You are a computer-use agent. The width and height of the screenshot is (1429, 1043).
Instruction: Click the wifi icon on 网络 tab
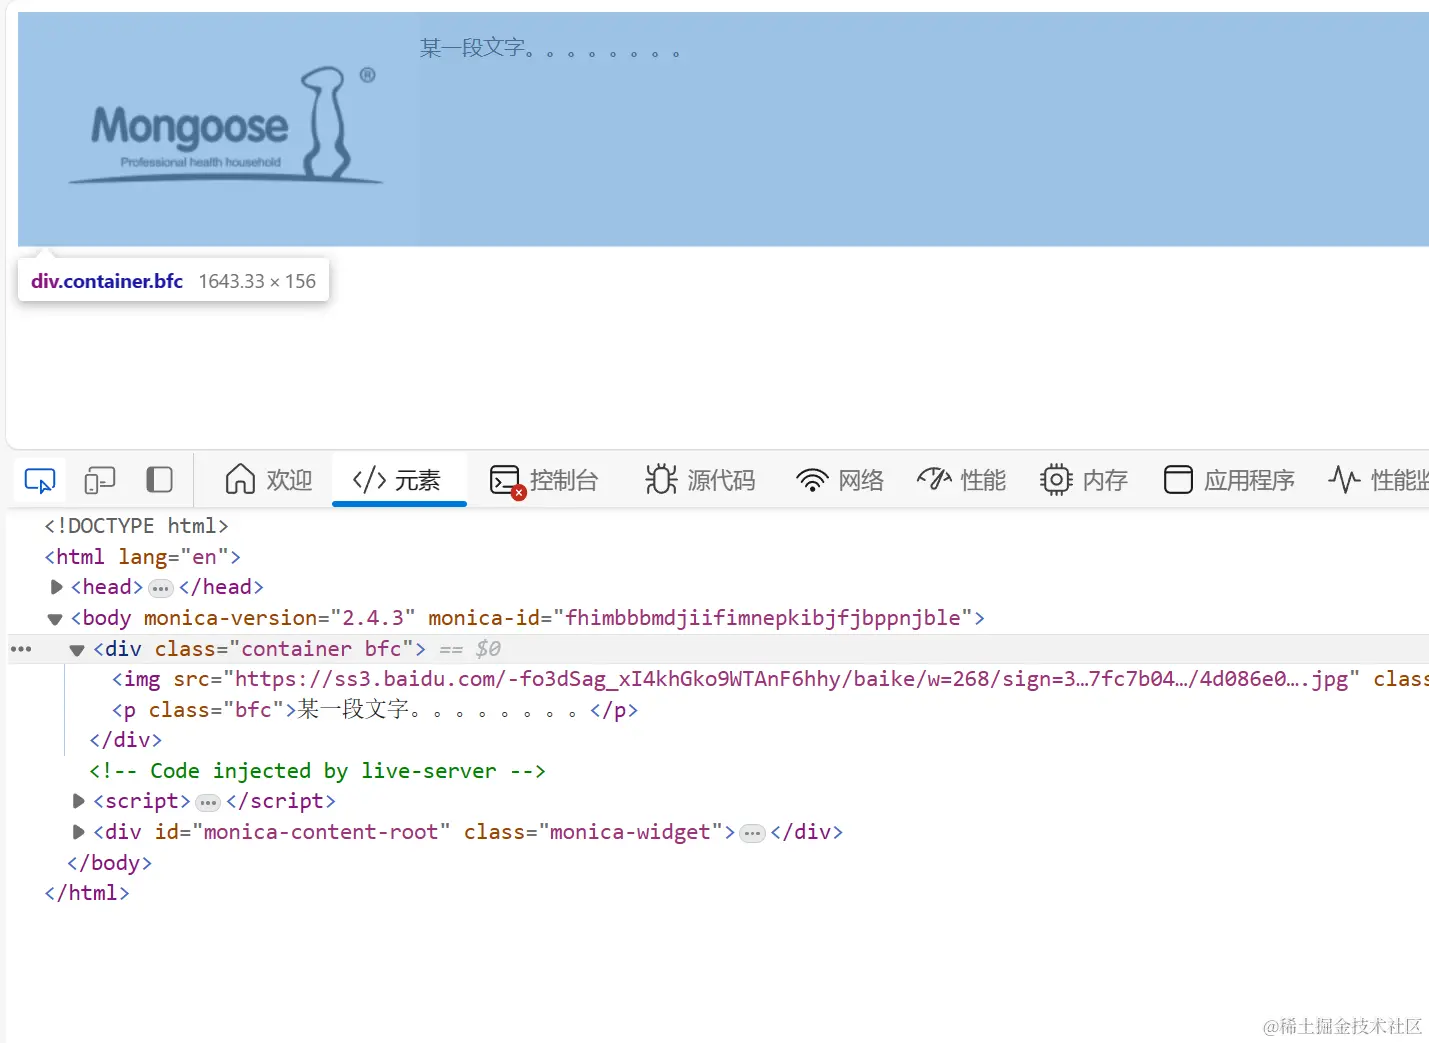(812, 481)
